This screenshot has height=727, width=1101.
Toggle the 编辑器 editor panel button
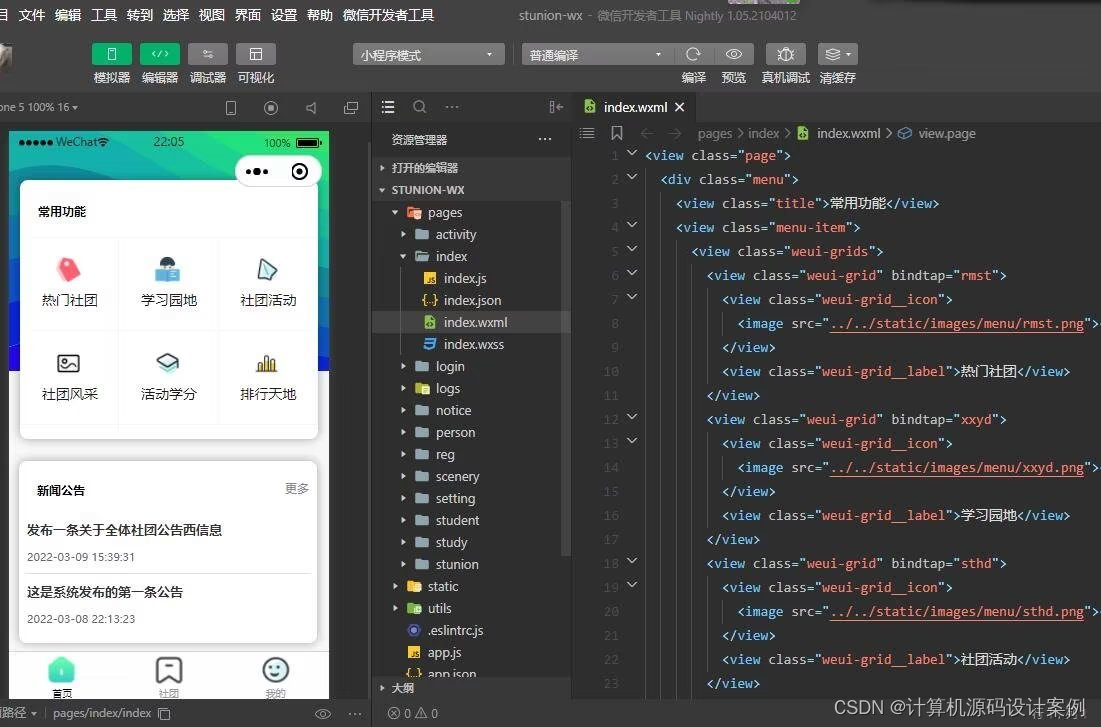(160, 54)
